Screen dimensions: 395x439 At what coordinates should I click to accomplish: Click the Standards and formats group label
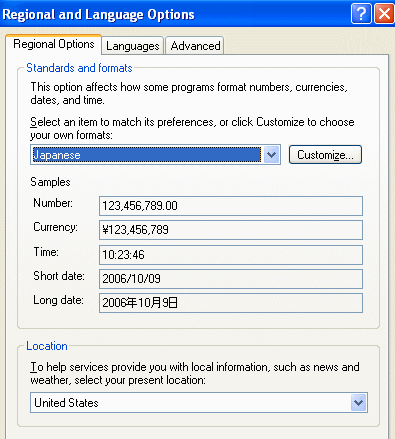click(x=79, y=68)
